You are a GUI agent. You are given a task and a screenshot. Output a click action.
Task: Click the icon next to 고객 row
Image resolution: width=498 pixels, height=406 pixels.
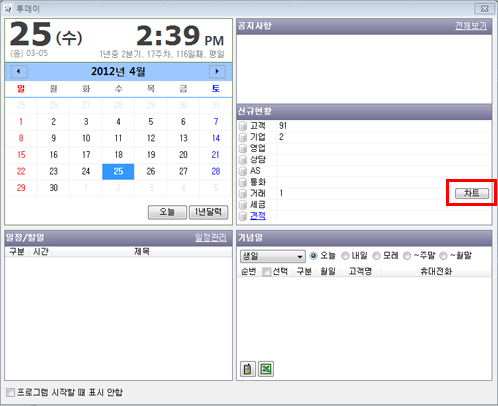pyautogui.click(x=243, y=126)
